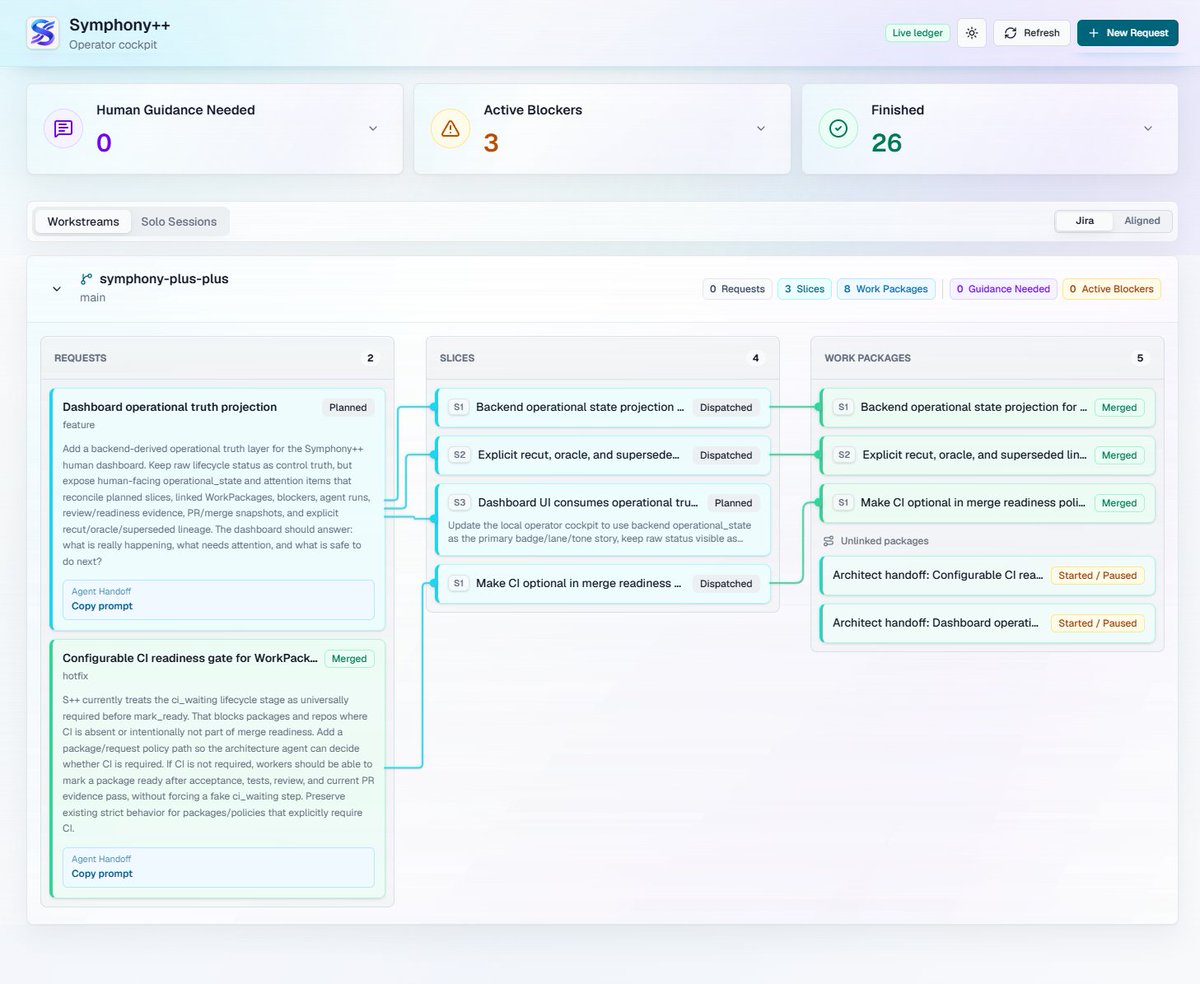
Task: Click the Unlinked packages link icon
Action: [829, 541]
